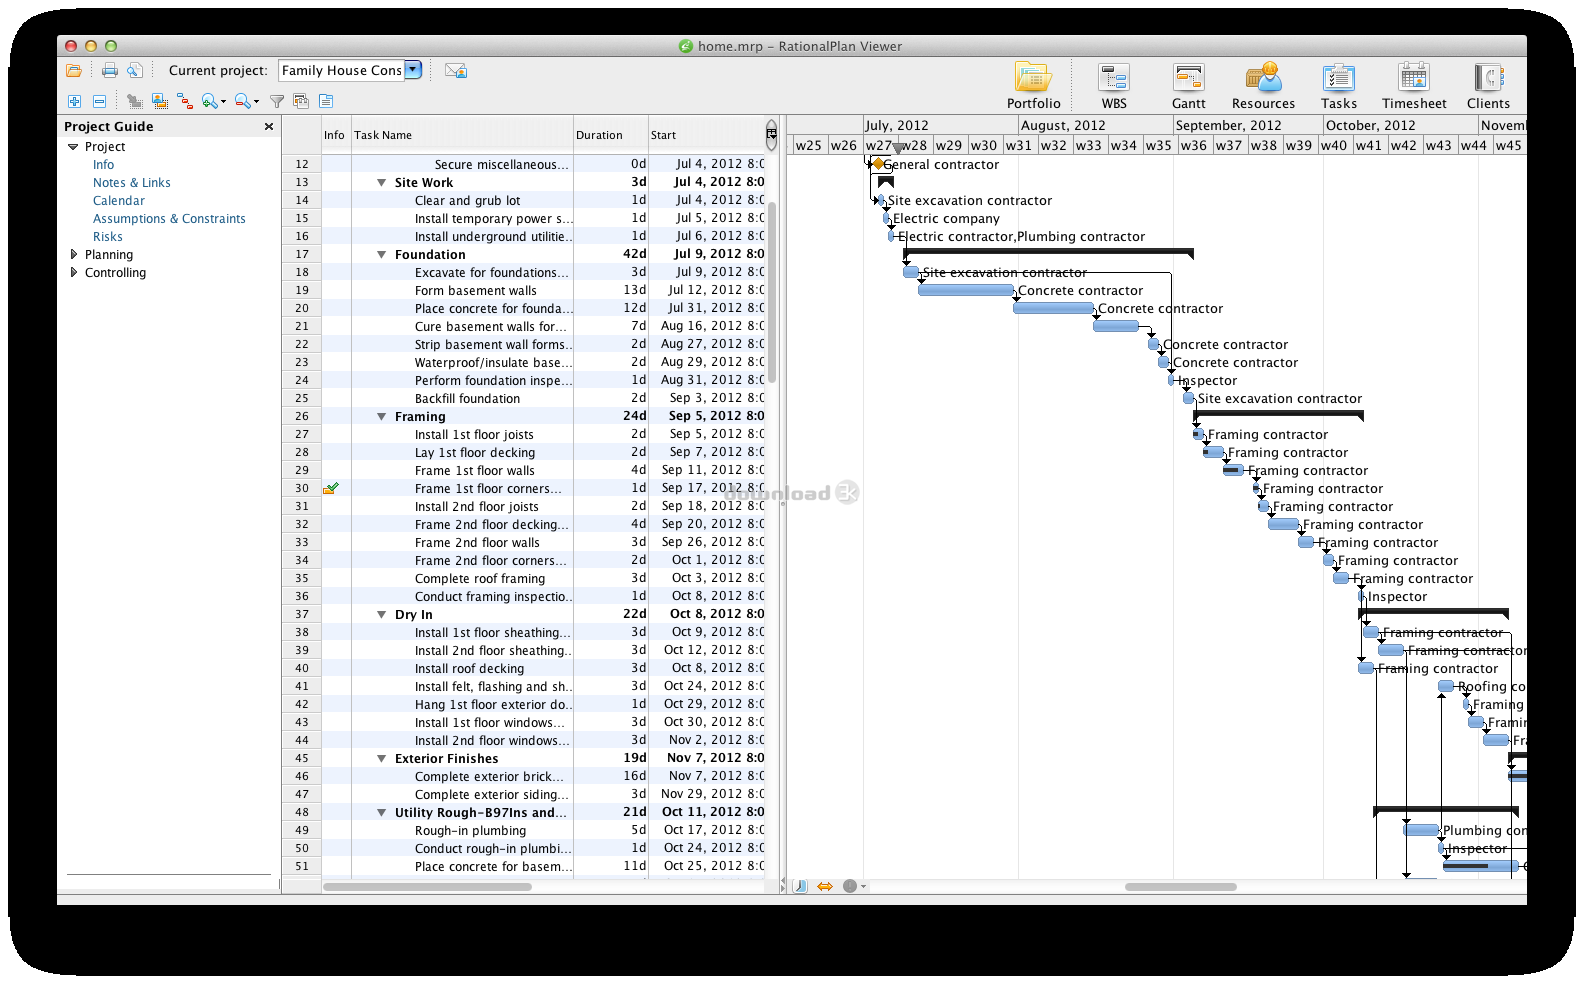This screenshot has width=1584, height=984.
Task: Click the collapse all minus icon
Action: [x=99, y=101]
